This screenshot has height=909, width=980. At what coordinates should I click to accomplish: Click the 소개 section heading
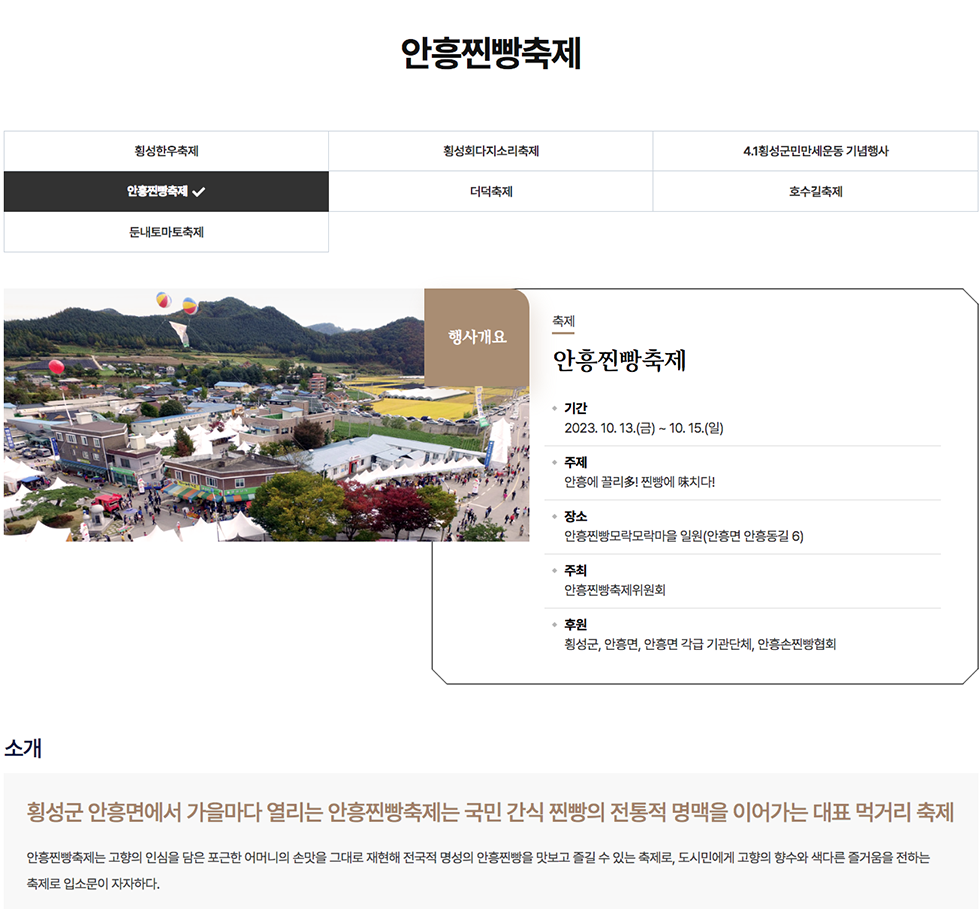tap(22, 748)
